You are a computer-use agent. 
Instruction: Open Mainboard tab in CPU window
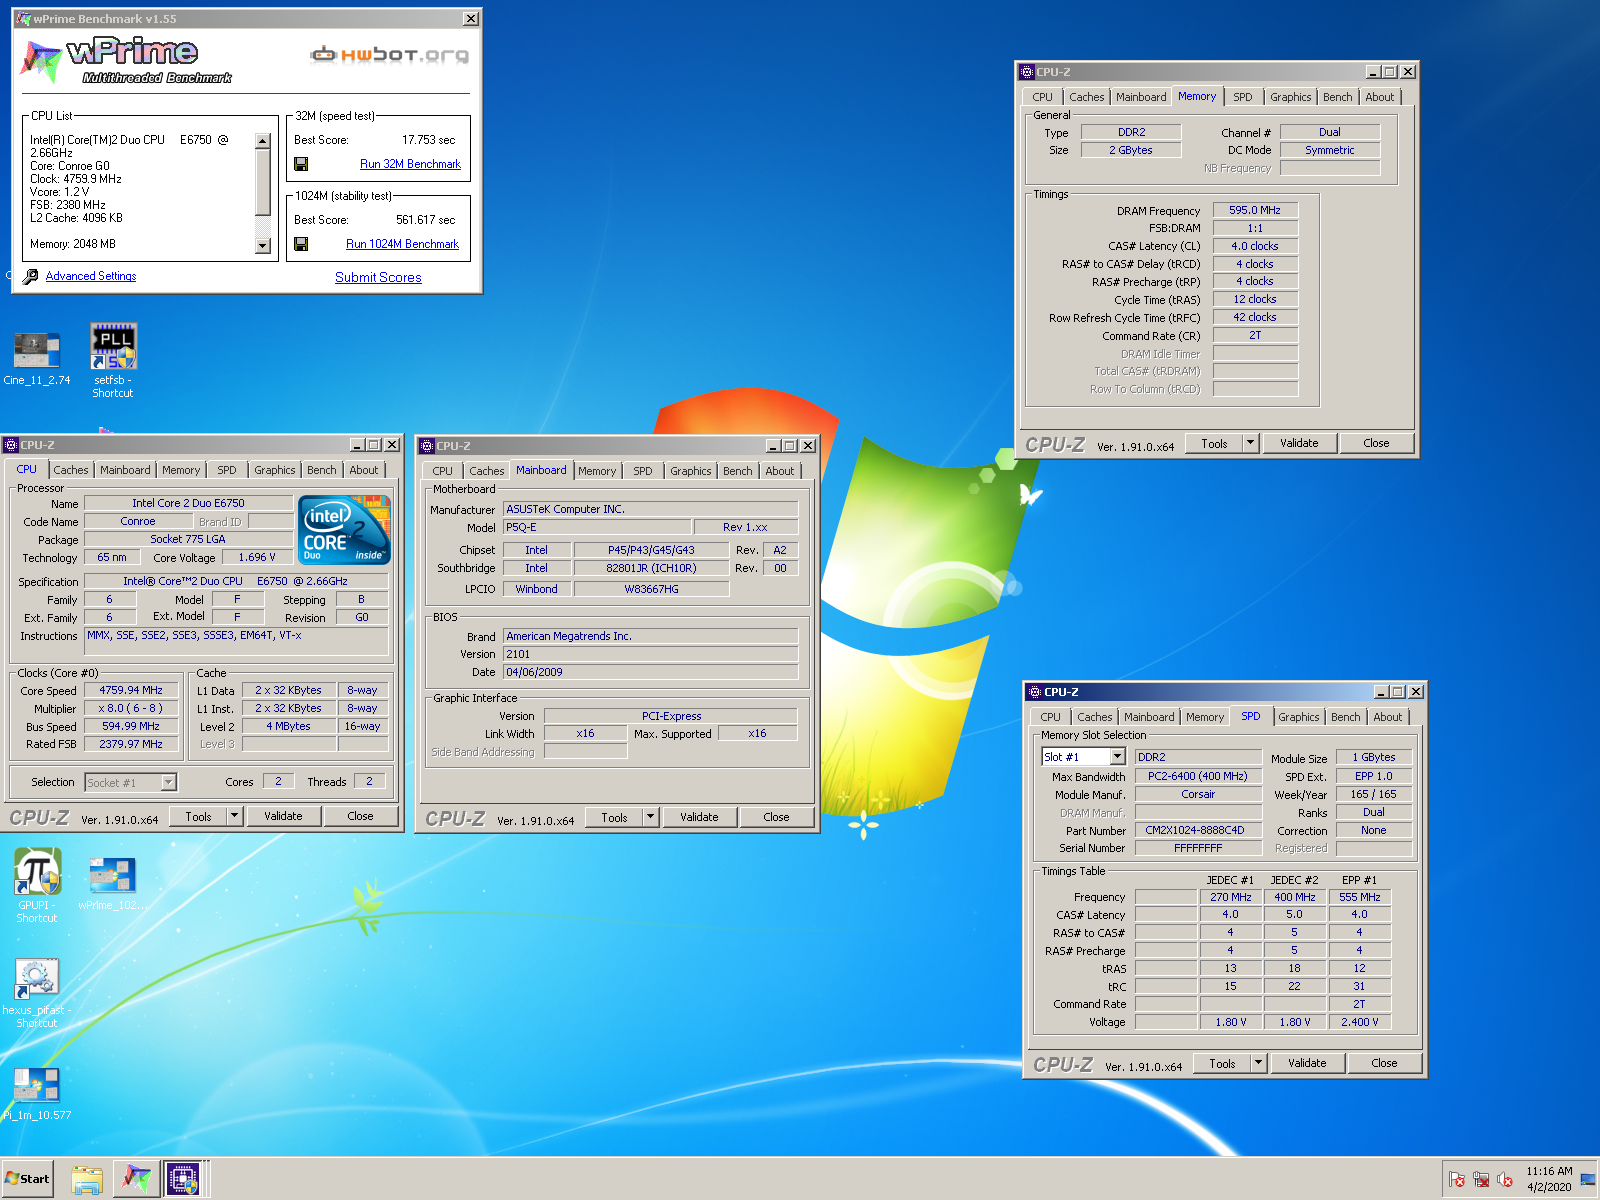(125, 470)
